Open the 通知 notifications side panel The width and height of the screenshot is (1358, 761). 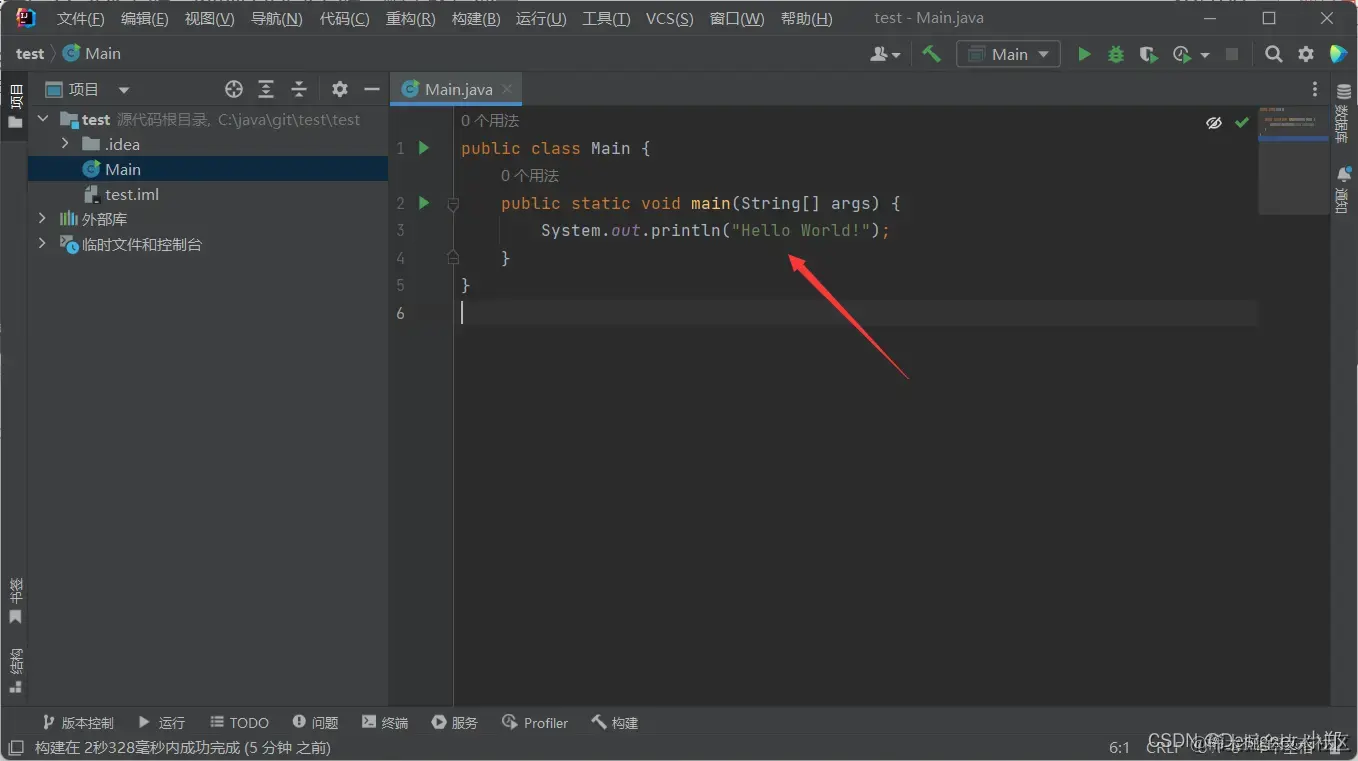pyautogui.click(x=1343, y=190)
